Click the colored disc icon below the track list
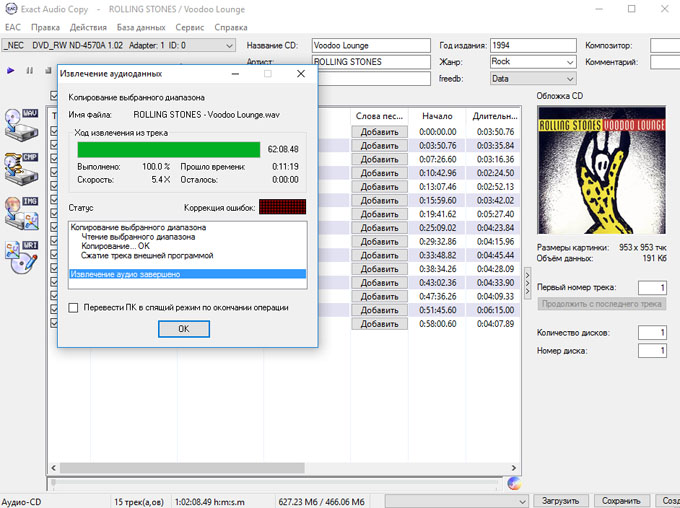This screenshot has height=508, width=680. 514,483
